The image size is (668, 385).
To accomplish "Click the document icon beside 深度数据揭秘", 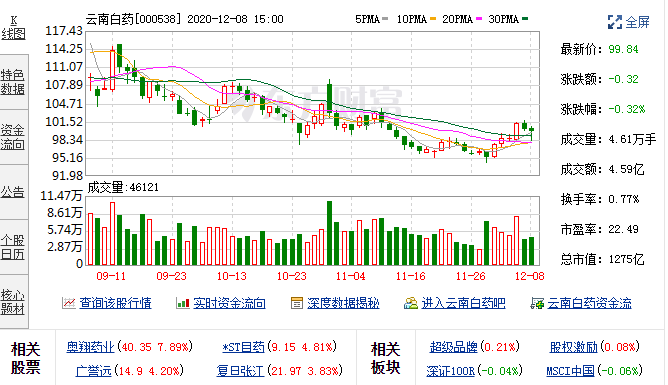I will 297,303.
